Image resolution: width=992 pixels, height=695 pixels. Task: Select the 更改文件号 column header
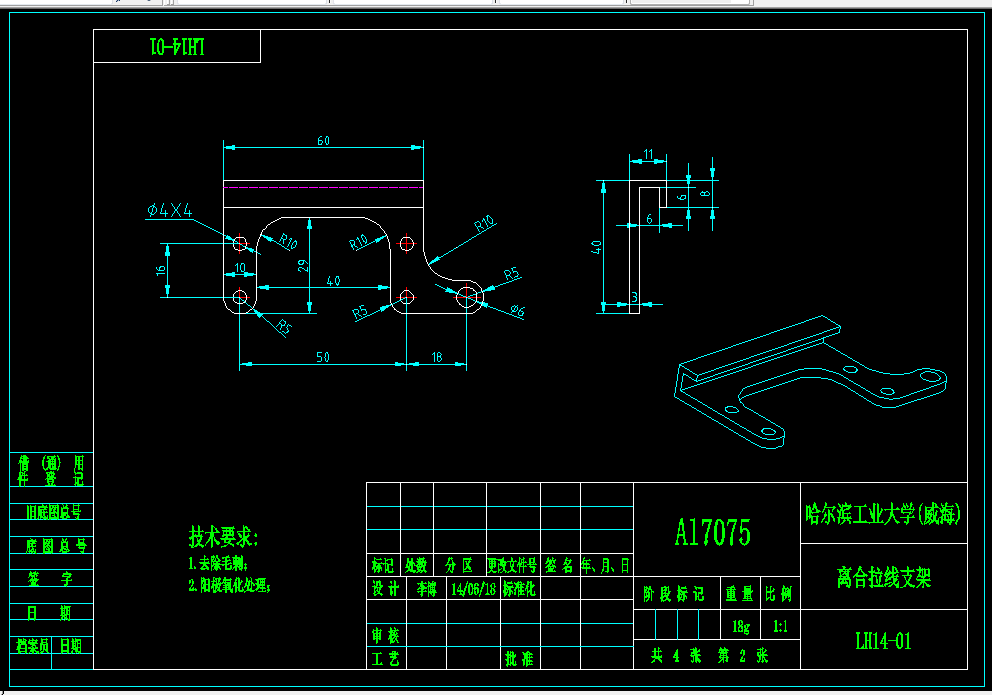pos(512,565)
